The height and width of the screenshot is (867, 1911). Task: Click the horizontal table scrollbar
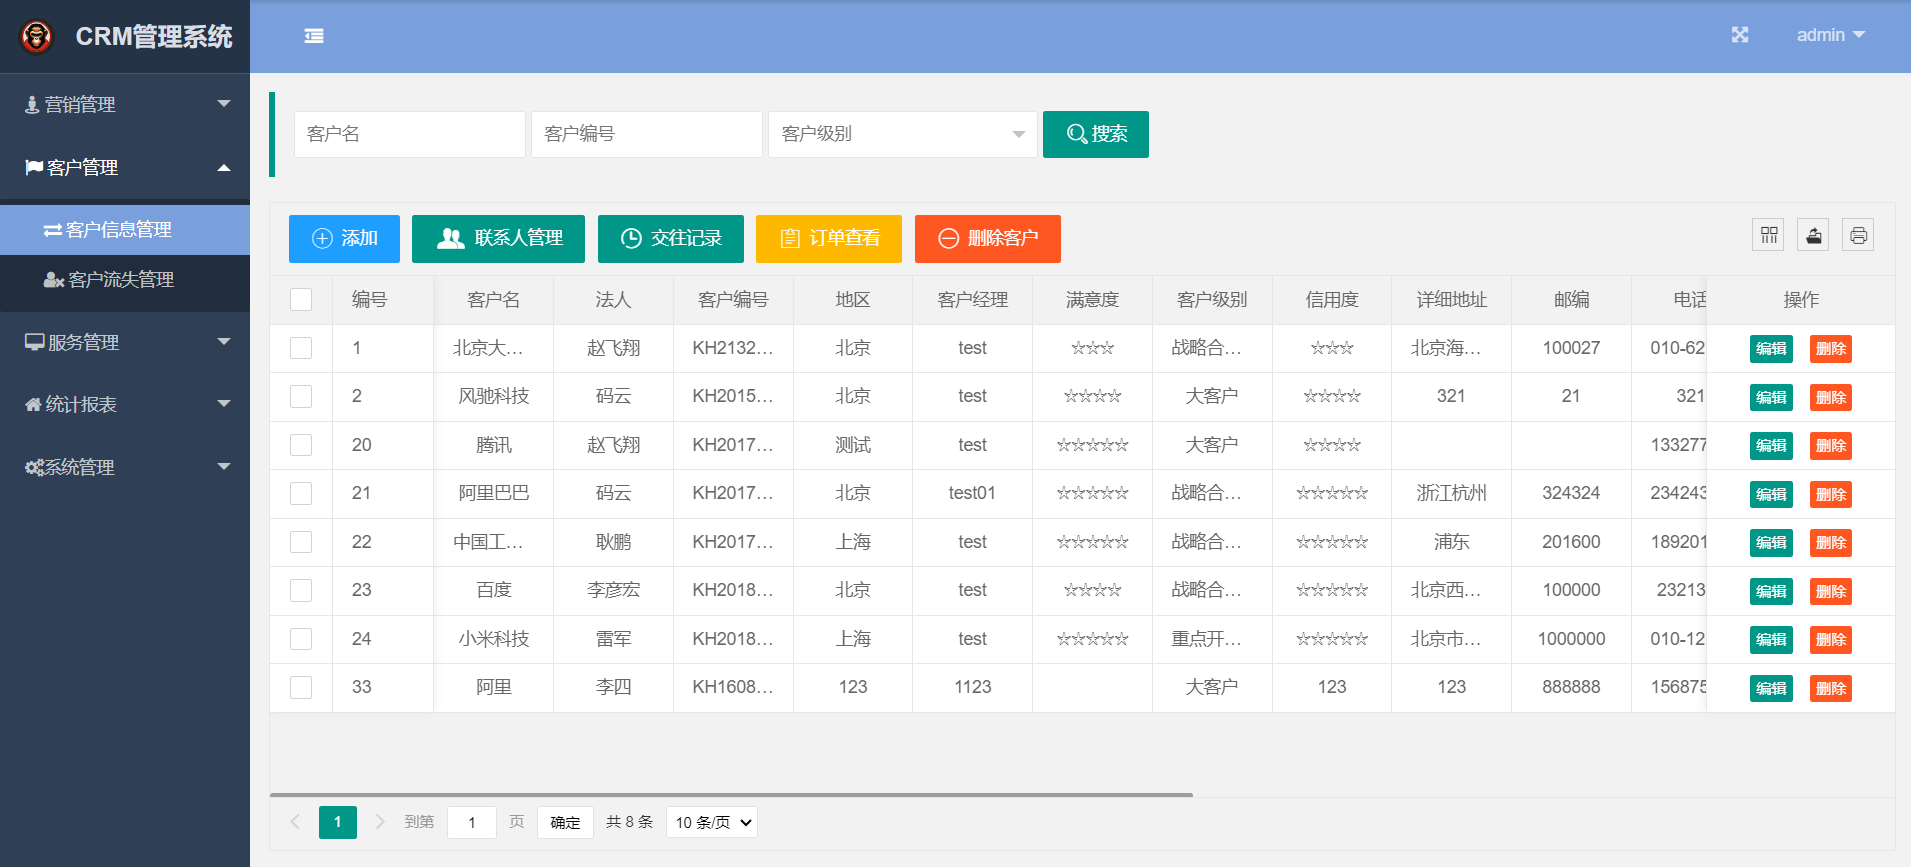click(x=731, y=795)
